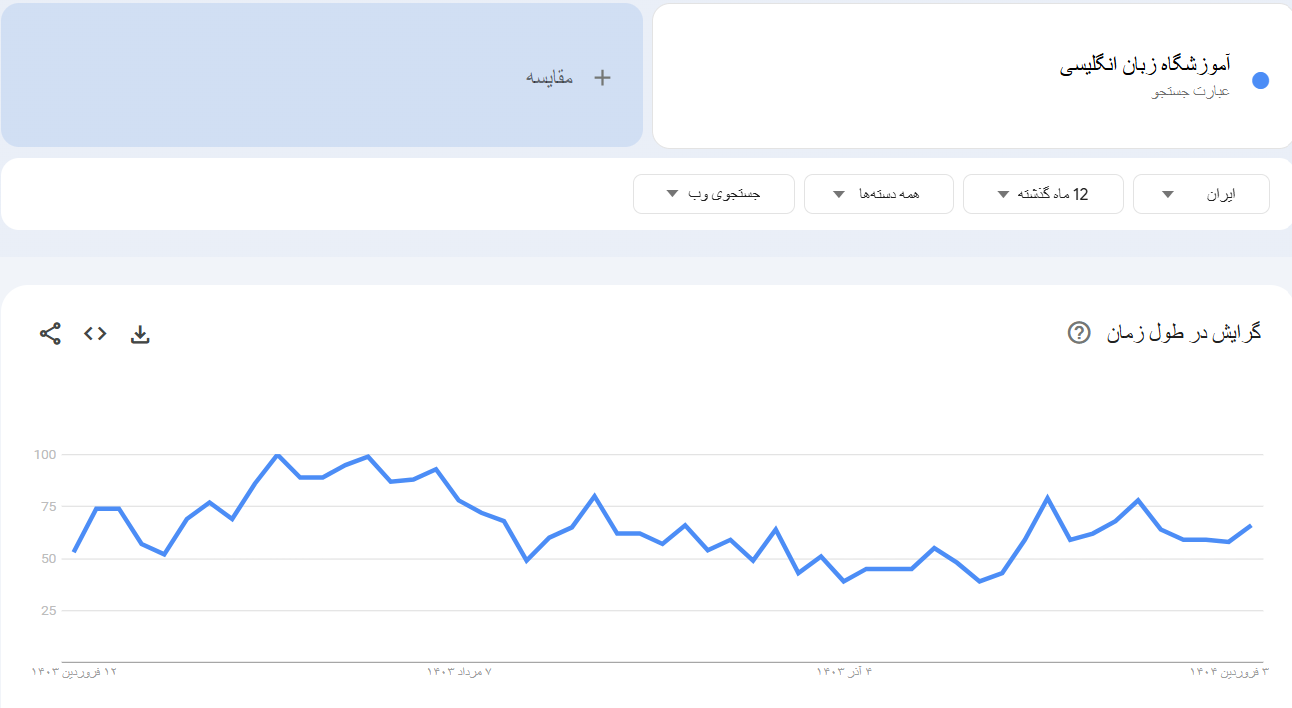Image resolution: width=1292 pixels, height=708 pixels.
Task: Open the help icon beside the chart title
Action: (1079, 333)
